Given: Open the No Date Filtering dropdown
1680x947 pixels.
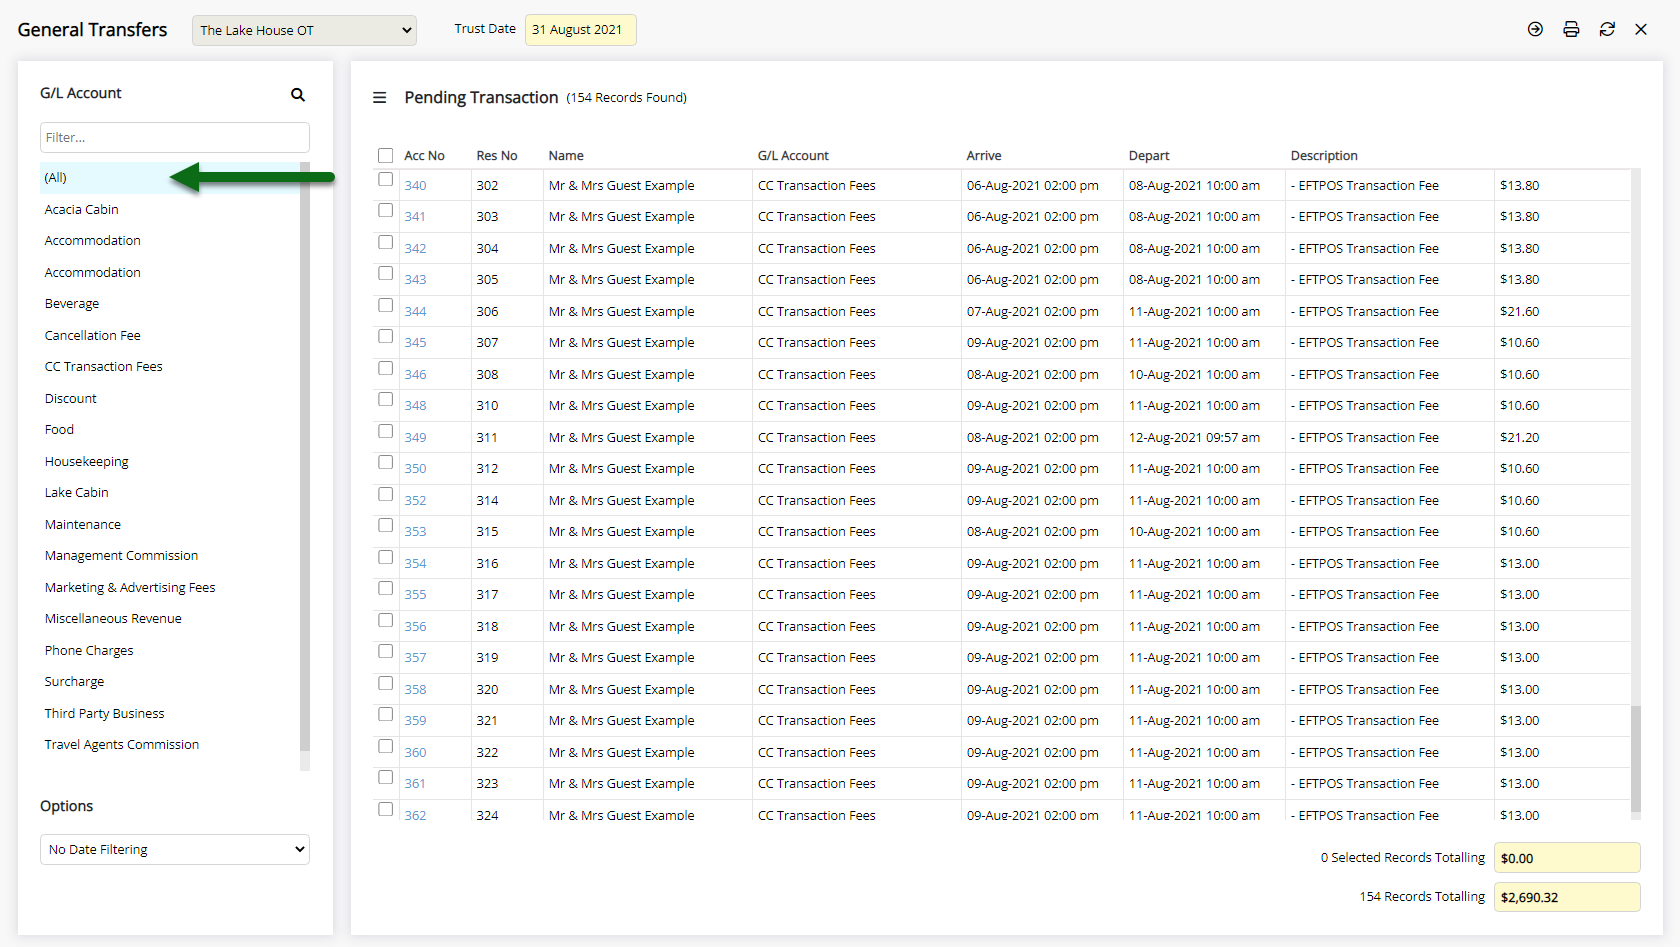Looking at the screenshot, I should click(175, 849).
